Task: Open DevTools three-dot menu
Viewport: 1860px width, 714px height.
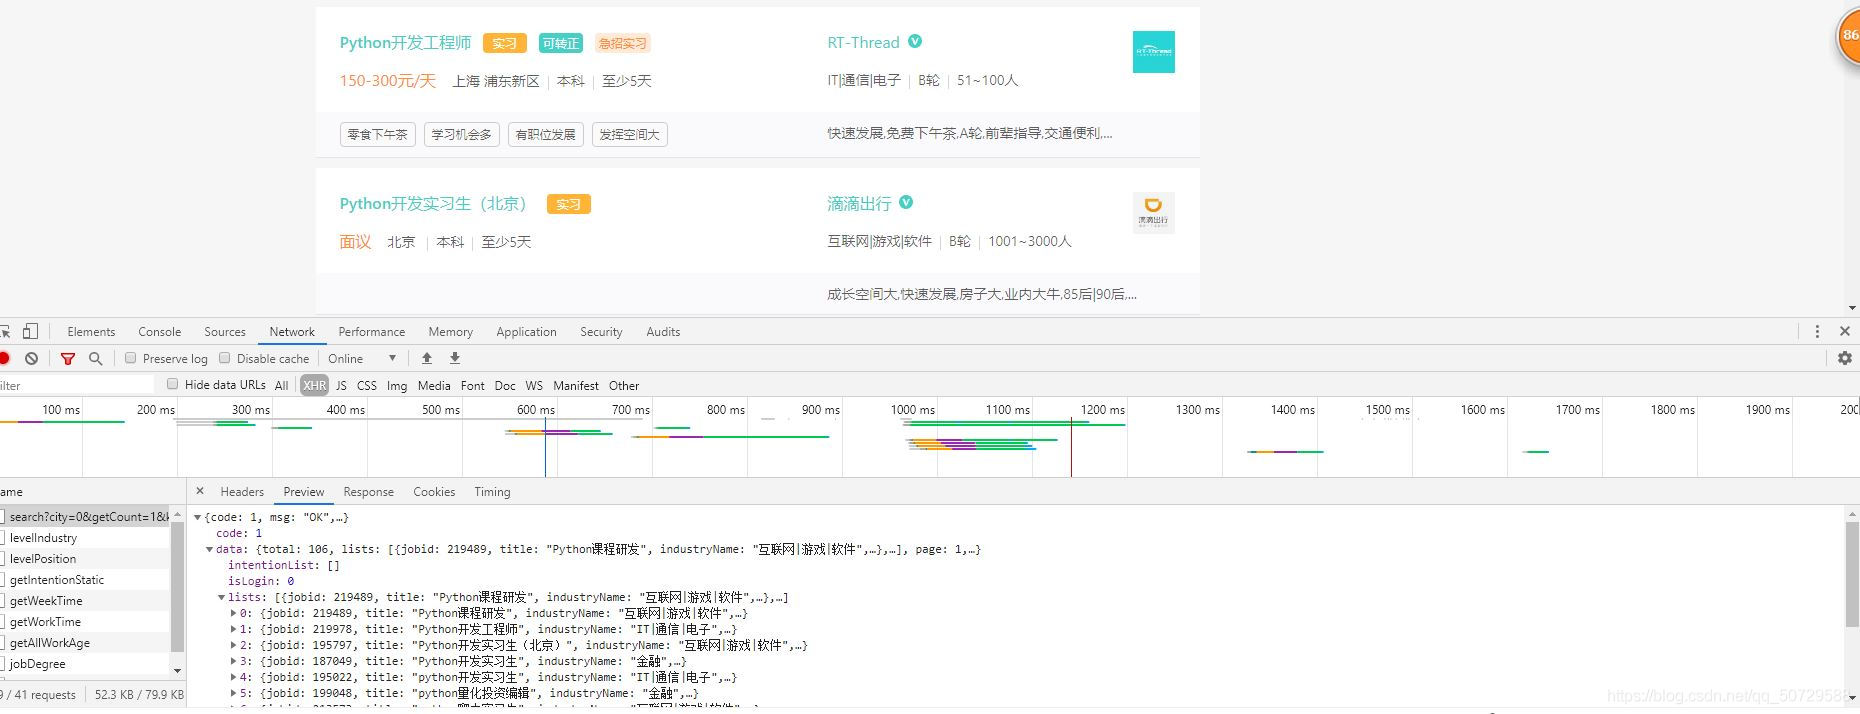Action: point(1817,331)
